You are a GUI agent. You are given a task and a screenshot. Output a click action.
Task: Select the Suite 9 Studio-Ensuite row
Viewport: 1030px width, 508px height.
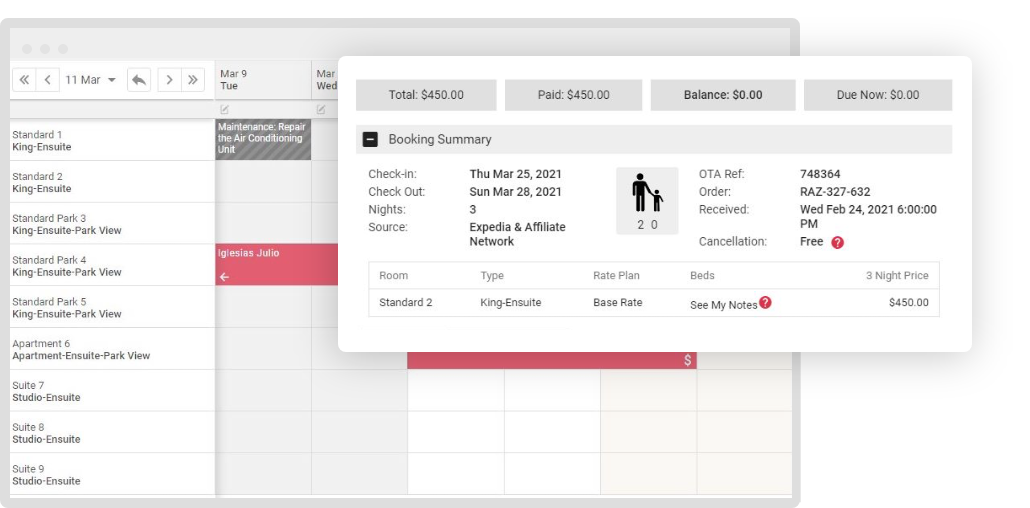[112, 474]
